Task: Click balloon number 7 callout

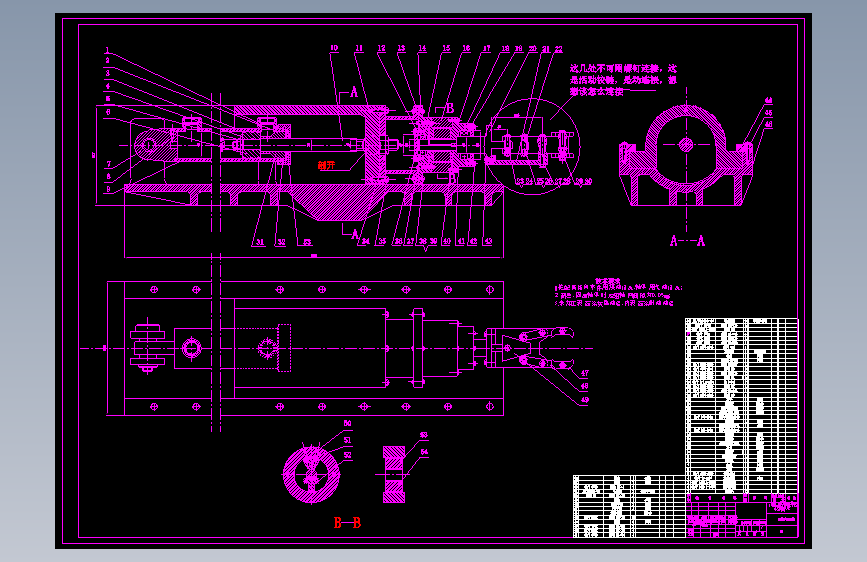Action: click(x=108, y=164)
